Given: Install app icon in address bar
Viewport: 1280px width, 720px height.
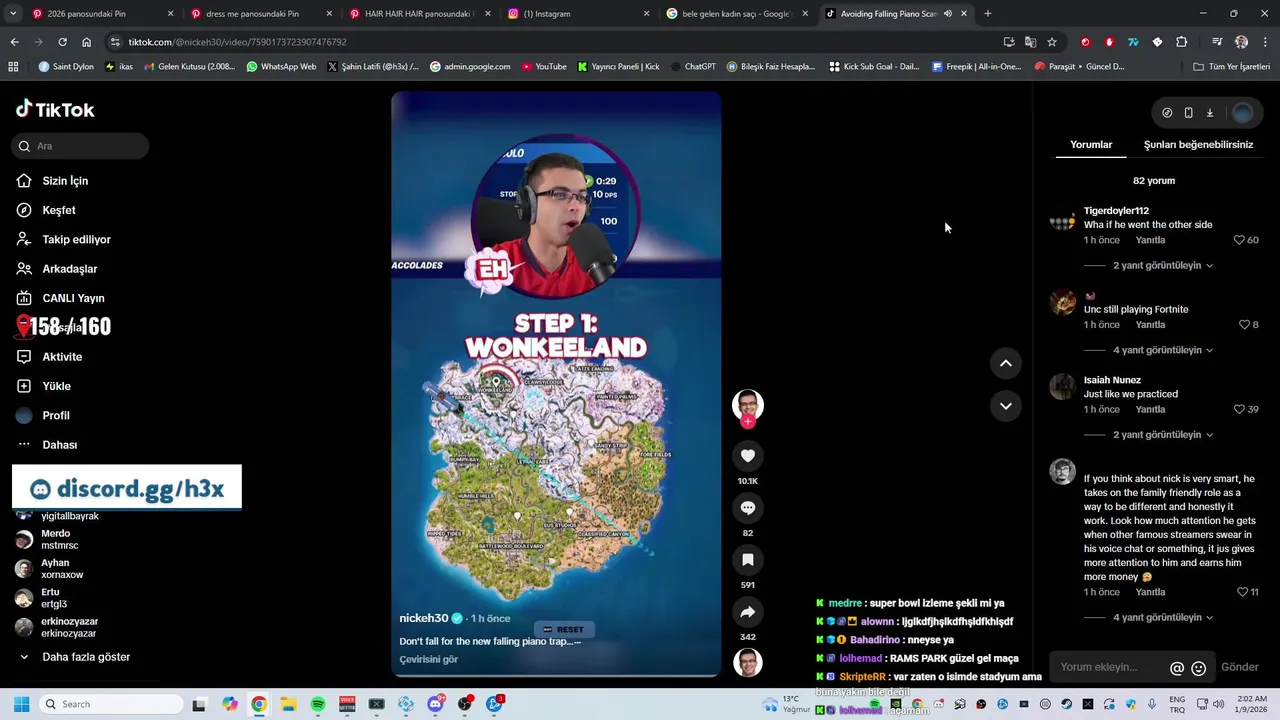Looking at the screenshot, I should pyautogui.click(x=1009, y=42).
